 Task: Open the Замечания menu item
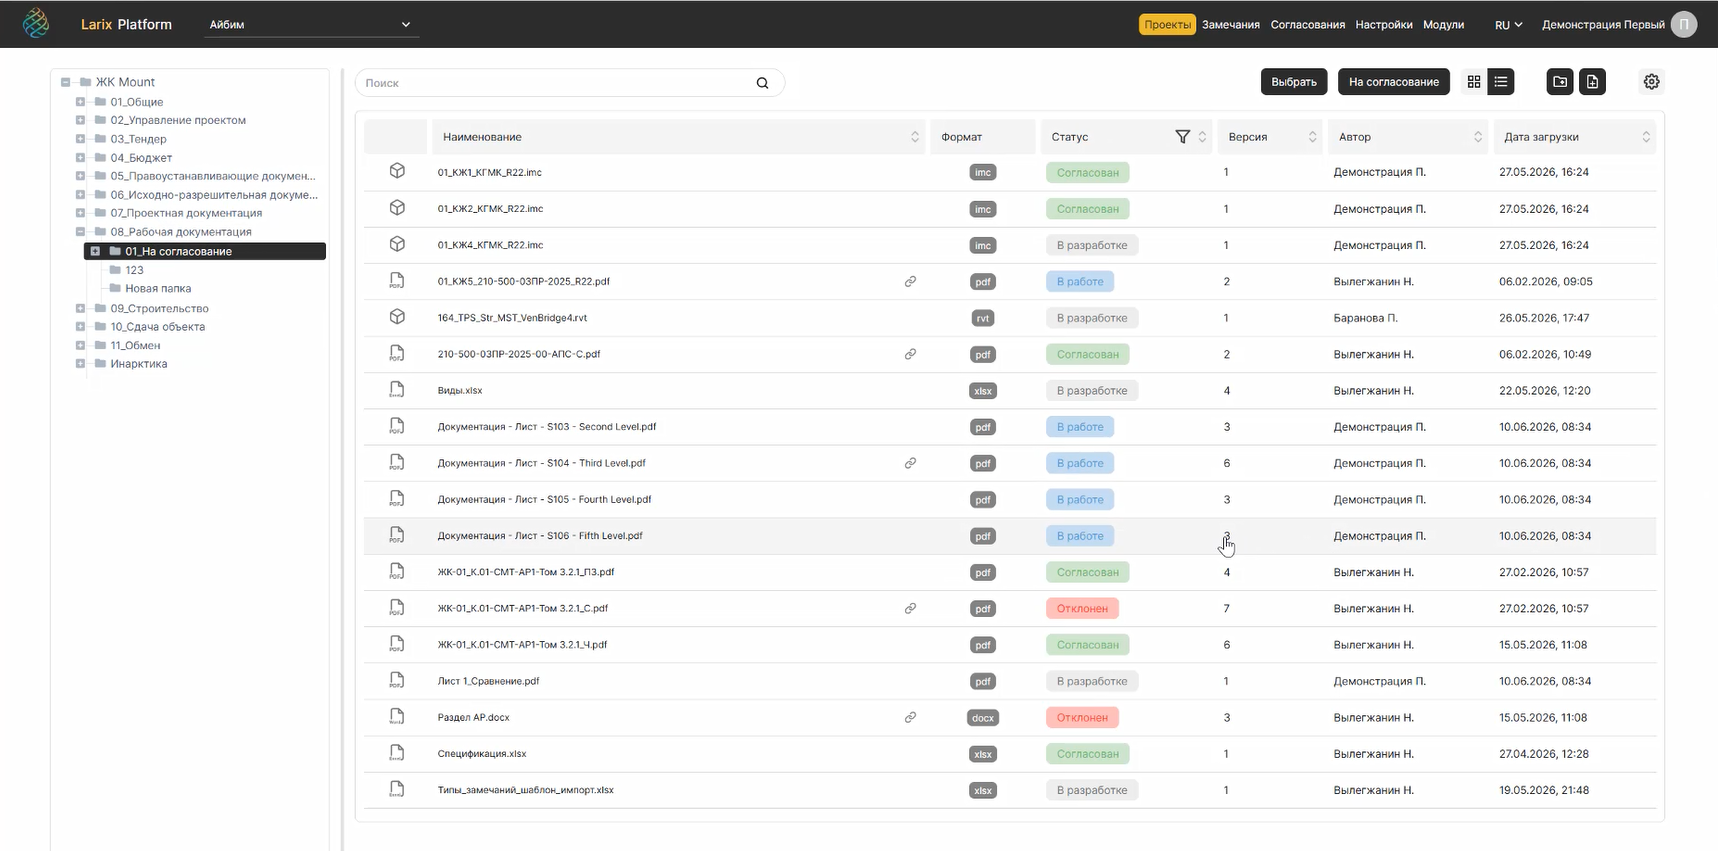pos(1231,25)
